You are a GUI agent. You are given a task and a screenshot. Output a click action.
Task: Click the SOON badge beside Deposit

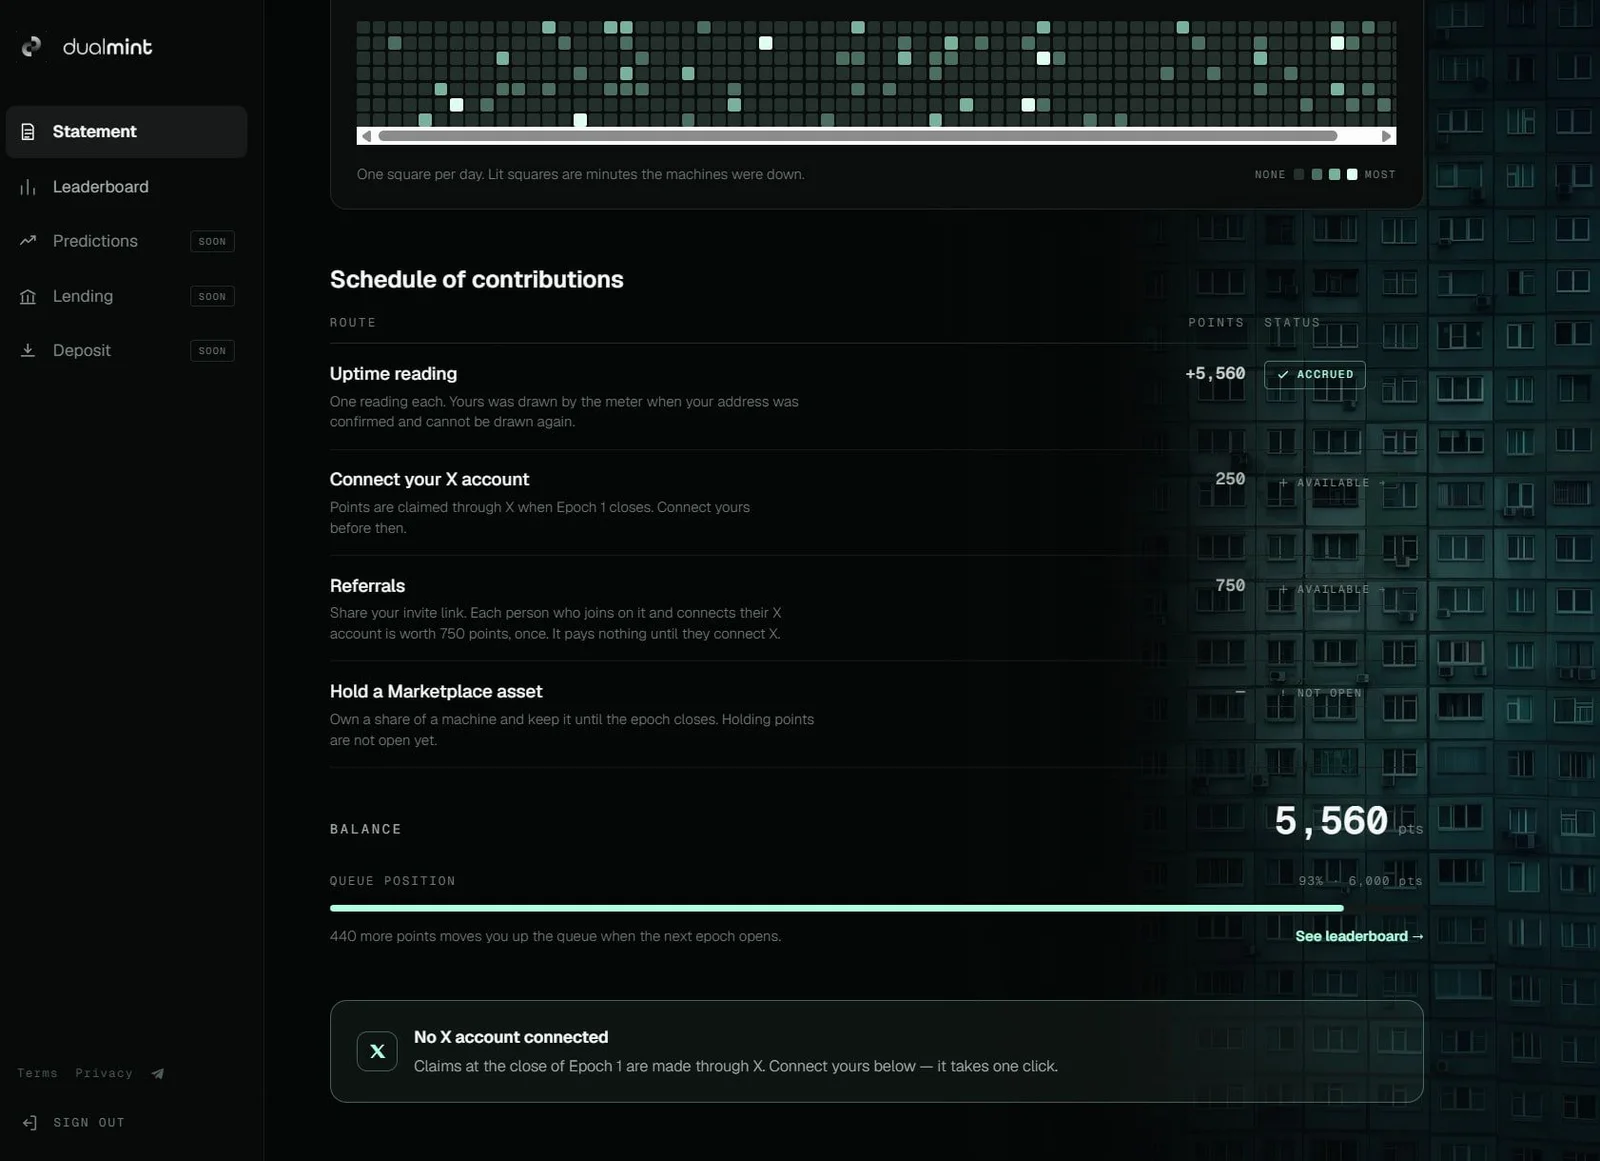pyautogui.click(x=212, y=350)
